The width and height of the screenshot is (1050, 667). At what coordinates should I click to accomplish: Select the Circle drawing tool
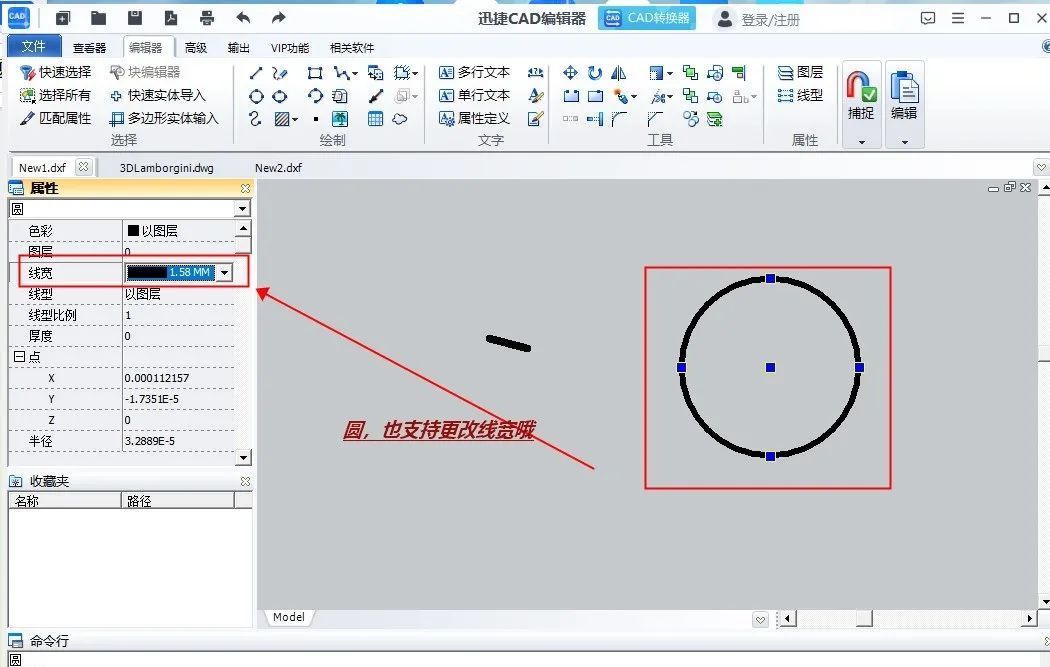tap(256, 95)
